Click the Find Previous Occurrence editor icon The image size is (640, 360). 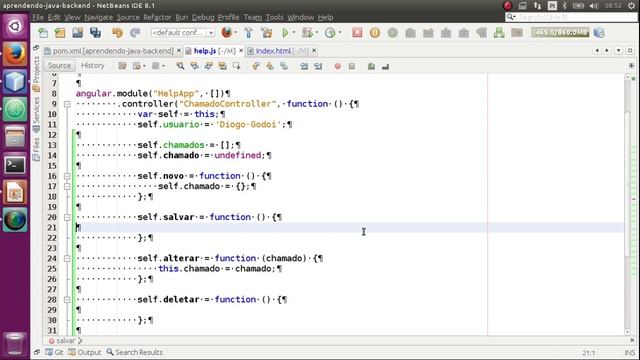tap(194, 66)
